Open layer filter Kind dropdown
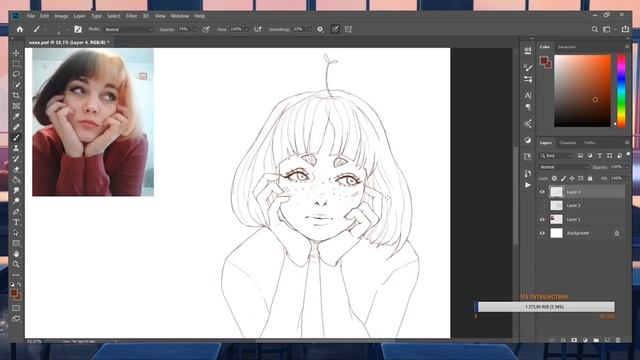The width and height of the screenshot is (640, 360). (556, 156)
